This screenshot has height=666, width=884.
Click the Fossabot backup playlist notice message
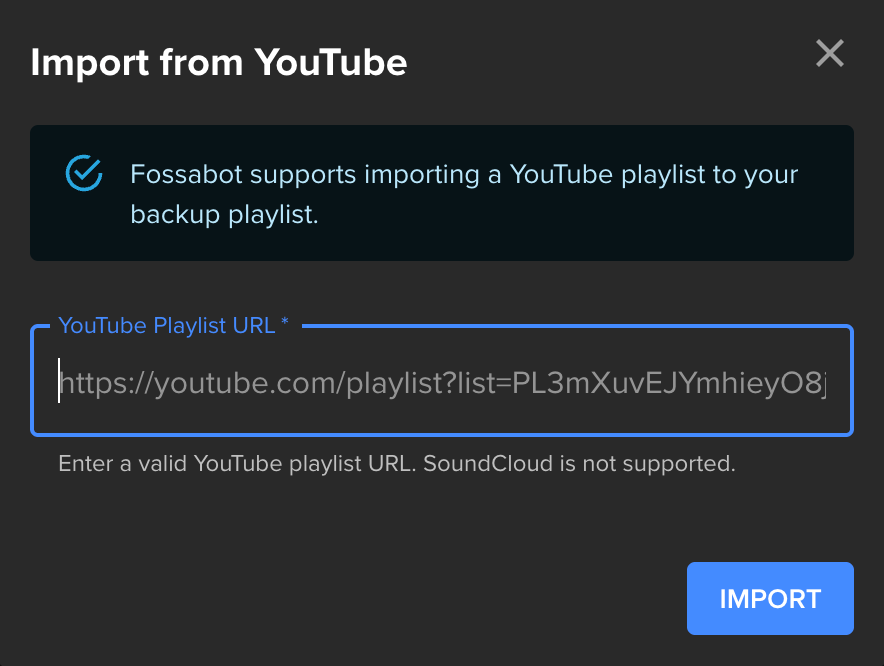[463, 193]
